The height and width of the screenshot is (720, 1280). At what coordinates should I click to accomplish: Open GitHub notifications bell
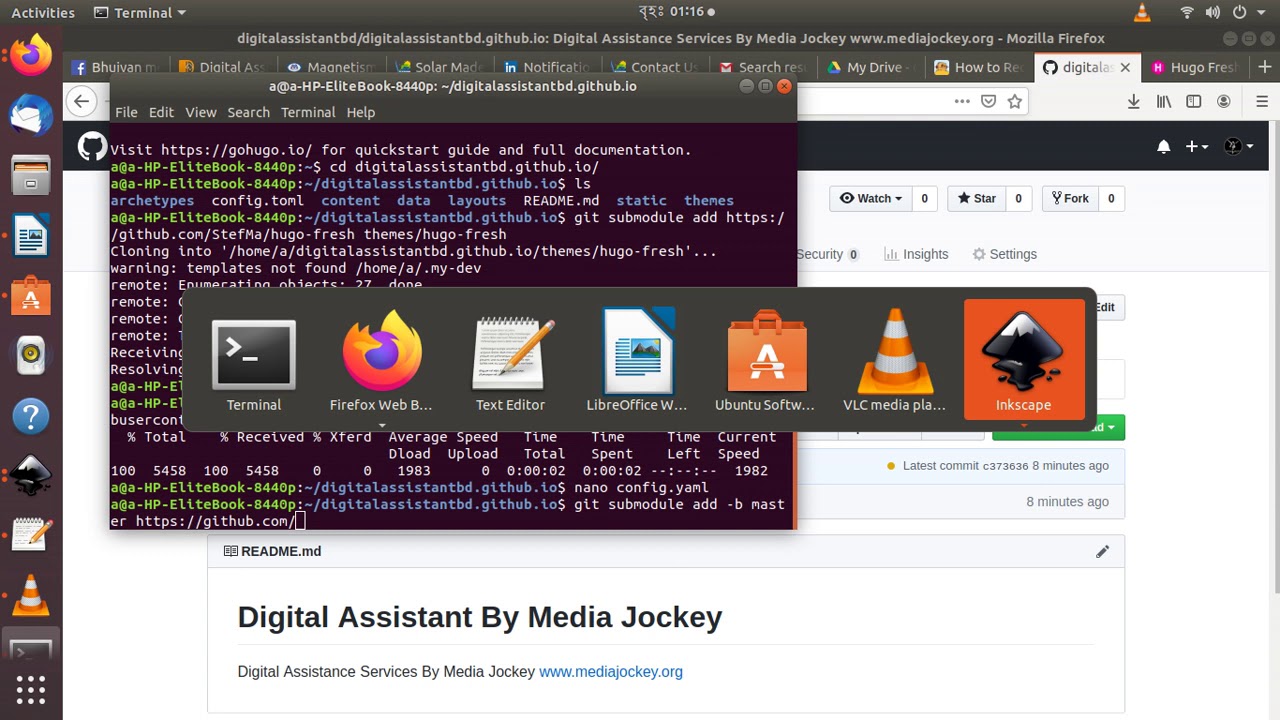click(1163, 146)
